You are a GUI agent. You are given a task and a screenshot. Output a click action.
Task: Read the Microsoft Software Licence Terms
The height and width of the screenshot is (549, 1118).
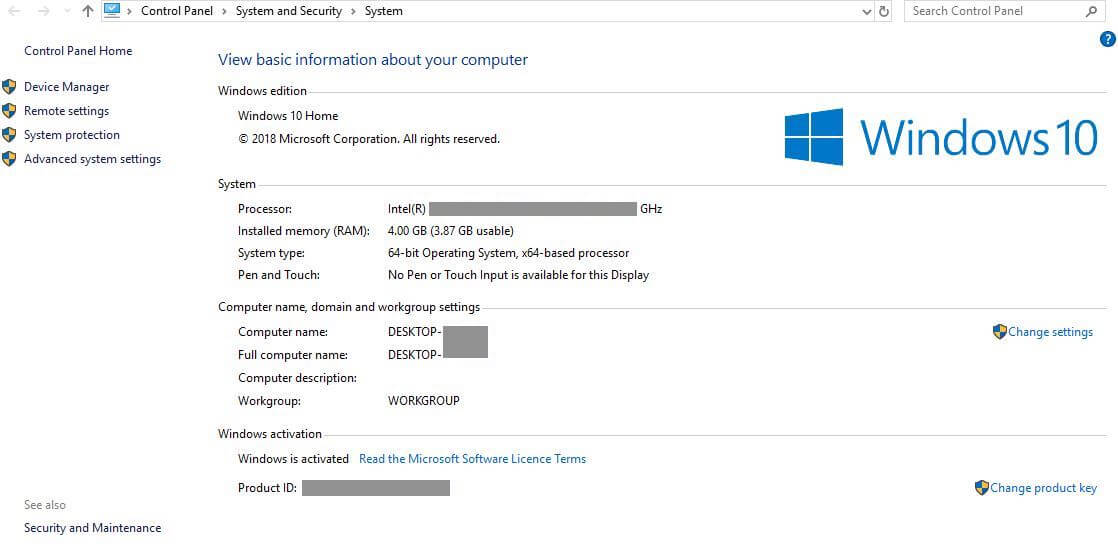472,458
